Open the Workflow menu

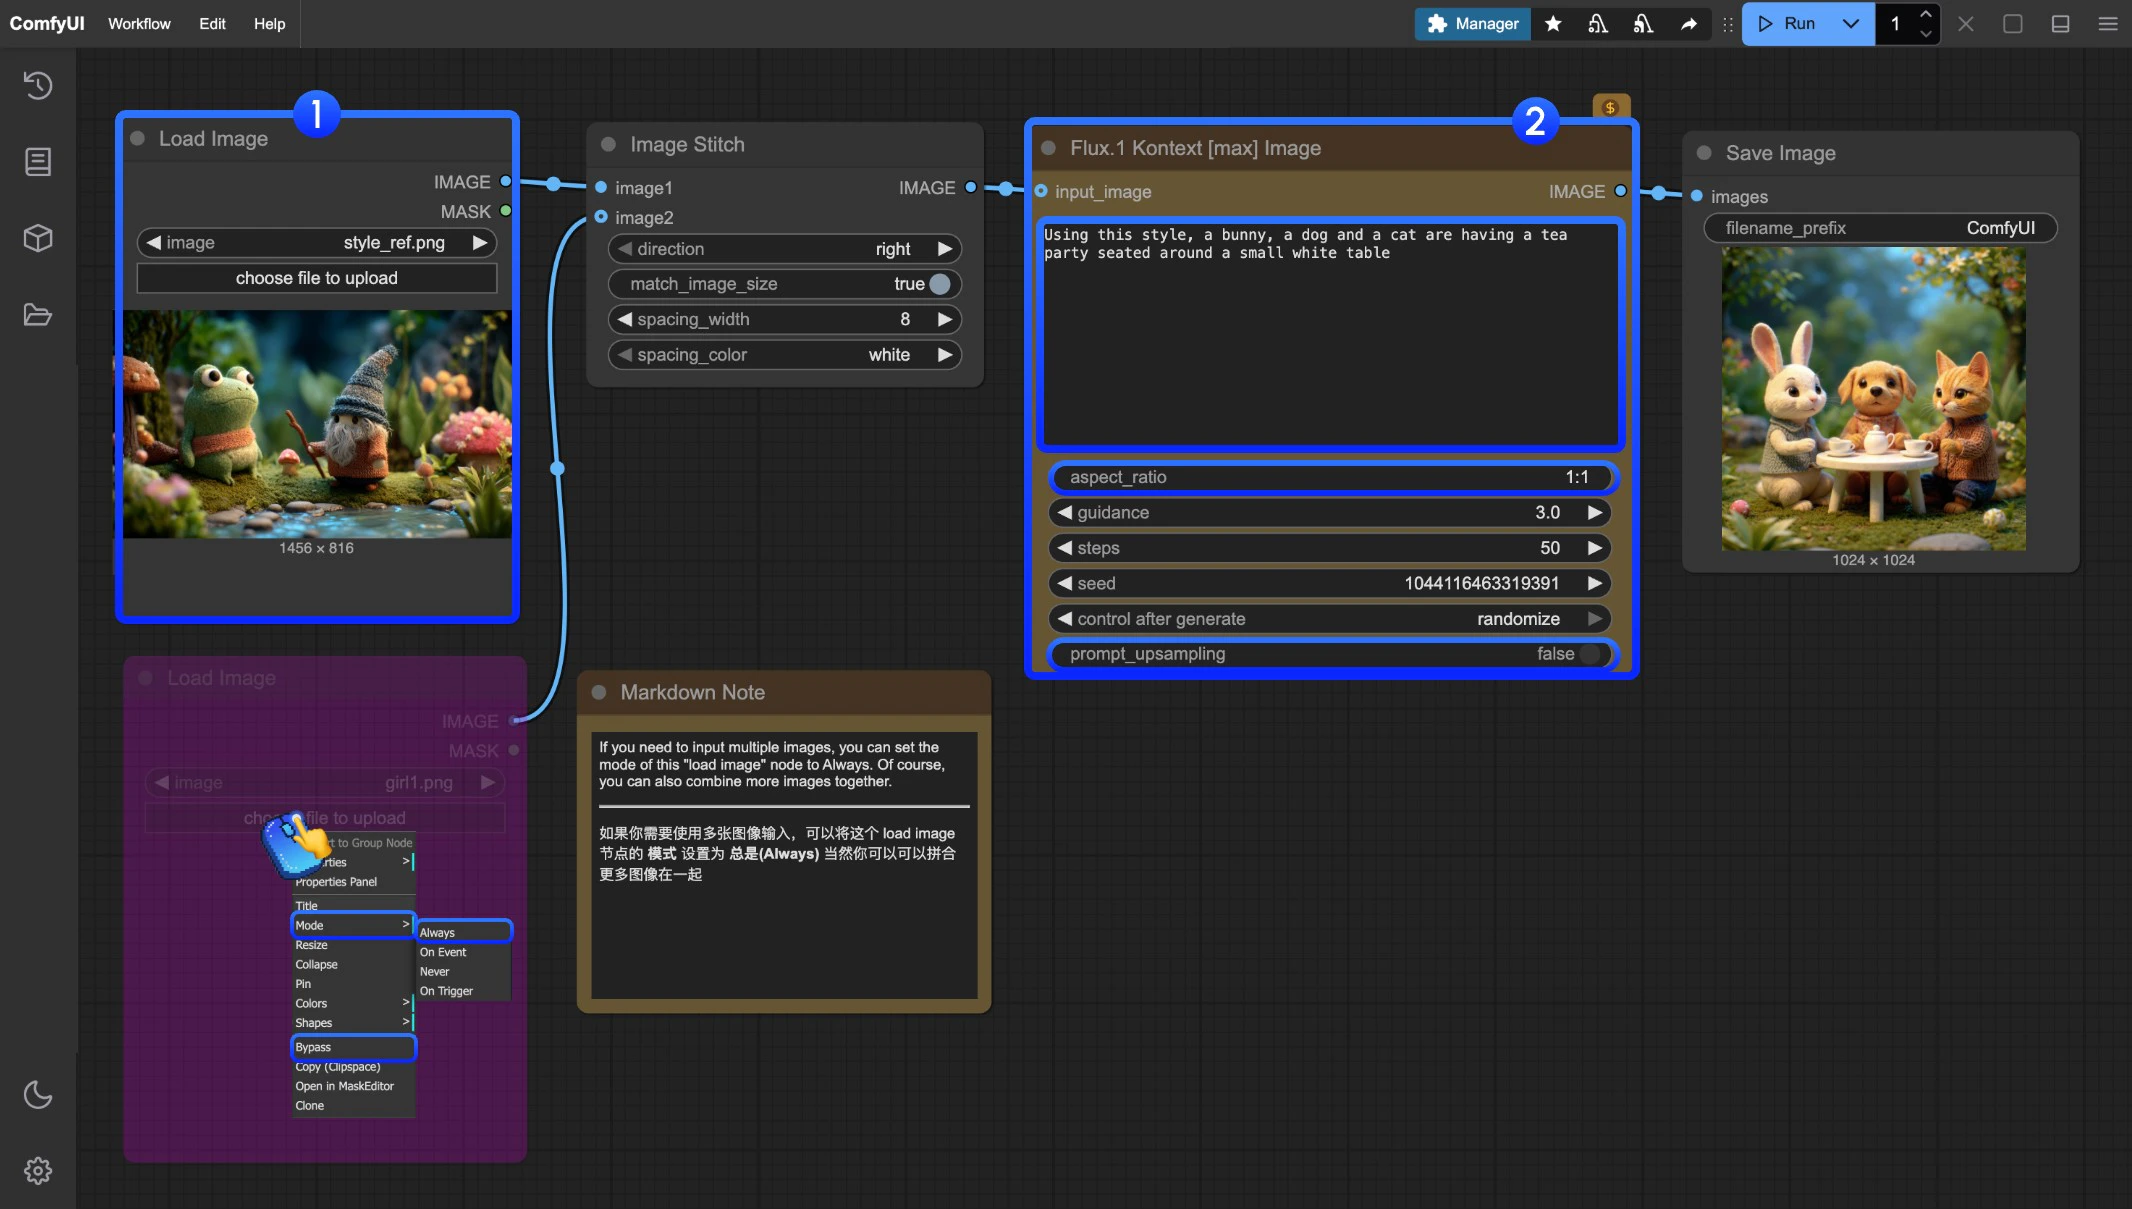[x=139, y=23]
